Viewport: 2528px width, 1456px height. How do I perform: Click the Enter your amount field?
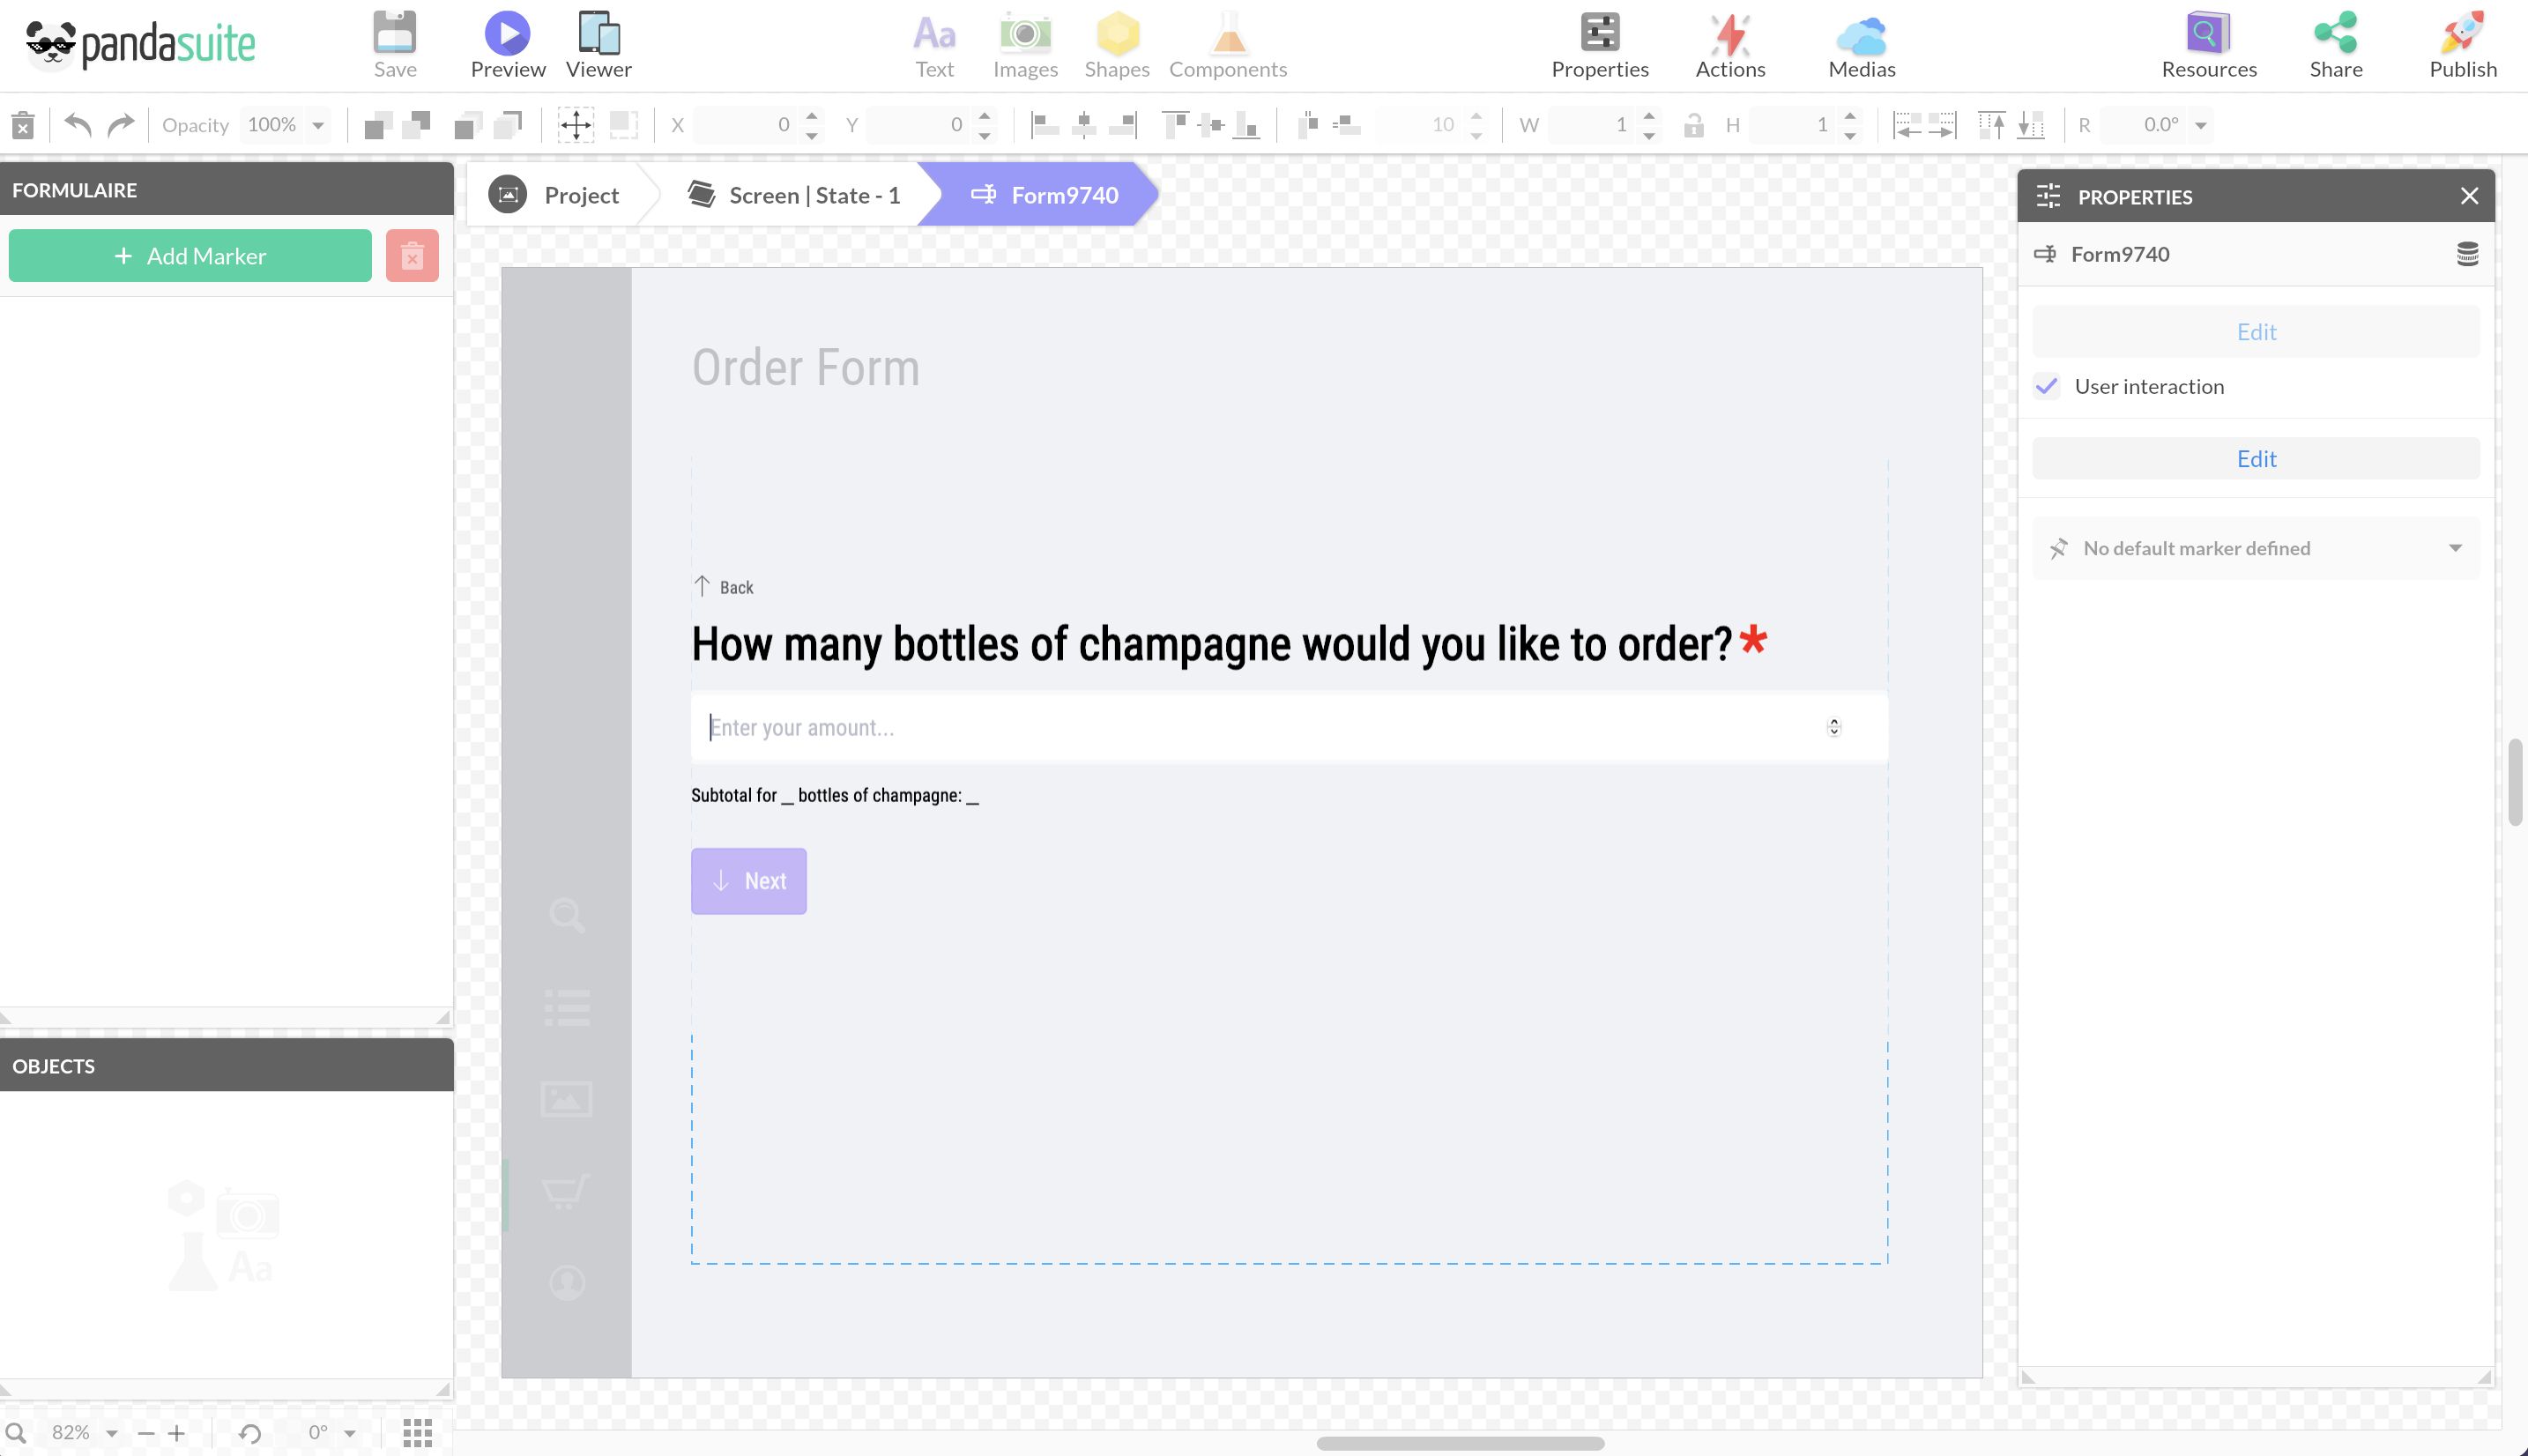coord(1260,727)
